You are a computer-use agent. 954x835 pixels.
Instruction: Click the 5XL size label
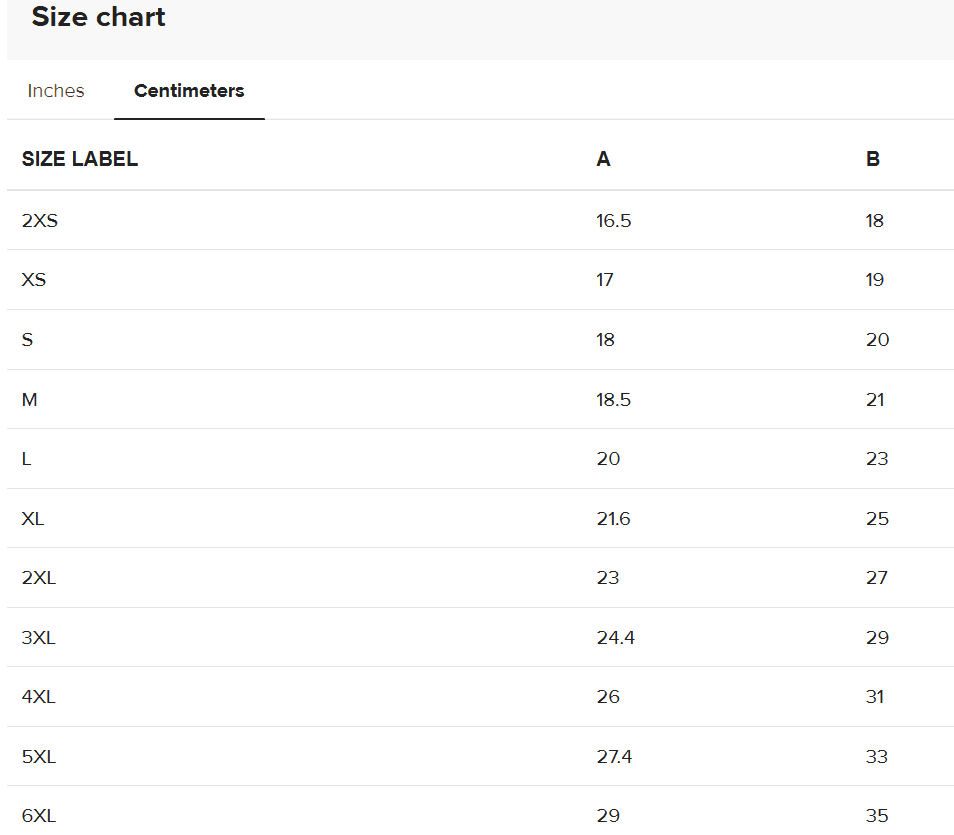tap(39, 757)
